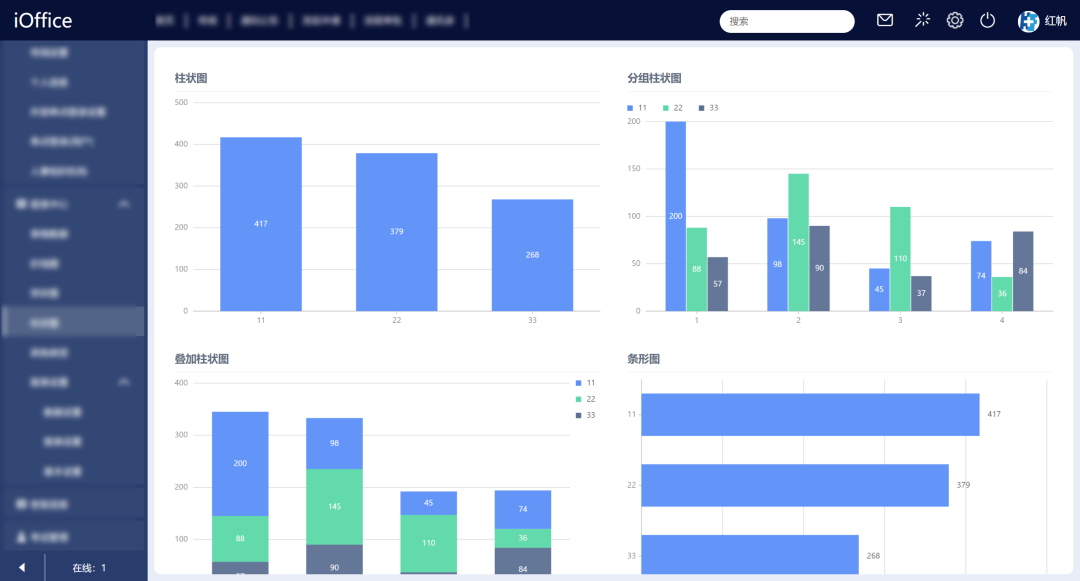Click the 分组柱状图 chart title
This screenshot has height=581, width=1080.
pyautogui.click(x=654, y=78)
